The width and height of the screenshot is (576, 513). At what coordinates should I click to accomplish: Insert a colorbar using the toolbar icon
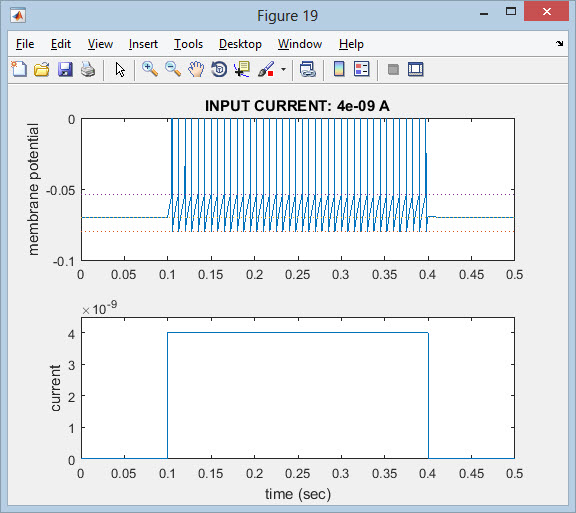(339, 69)
